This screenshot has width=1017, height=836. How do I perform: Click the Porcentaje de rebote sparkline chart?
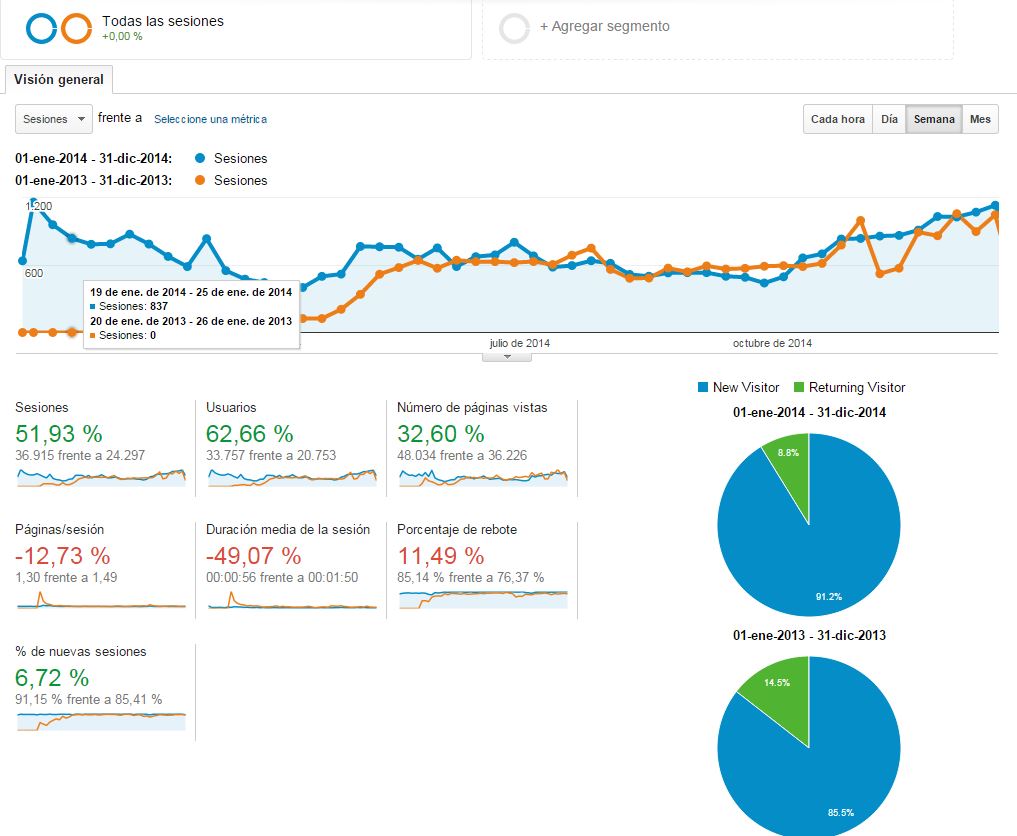click(482, 598)
